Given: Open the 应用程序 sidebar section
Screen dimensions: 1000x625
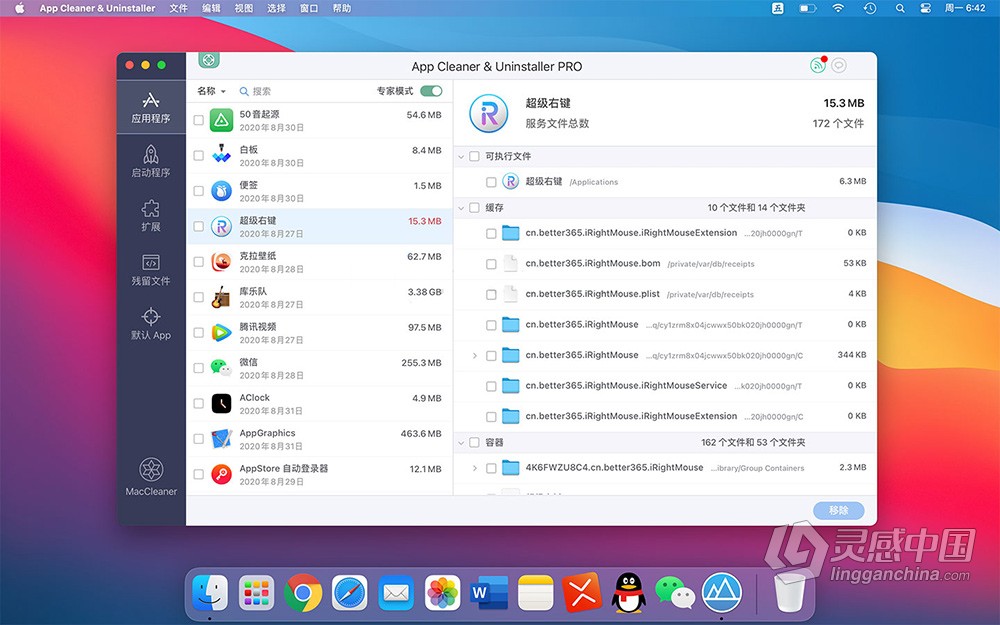Looking at the screenshot, I should [151, 107].
